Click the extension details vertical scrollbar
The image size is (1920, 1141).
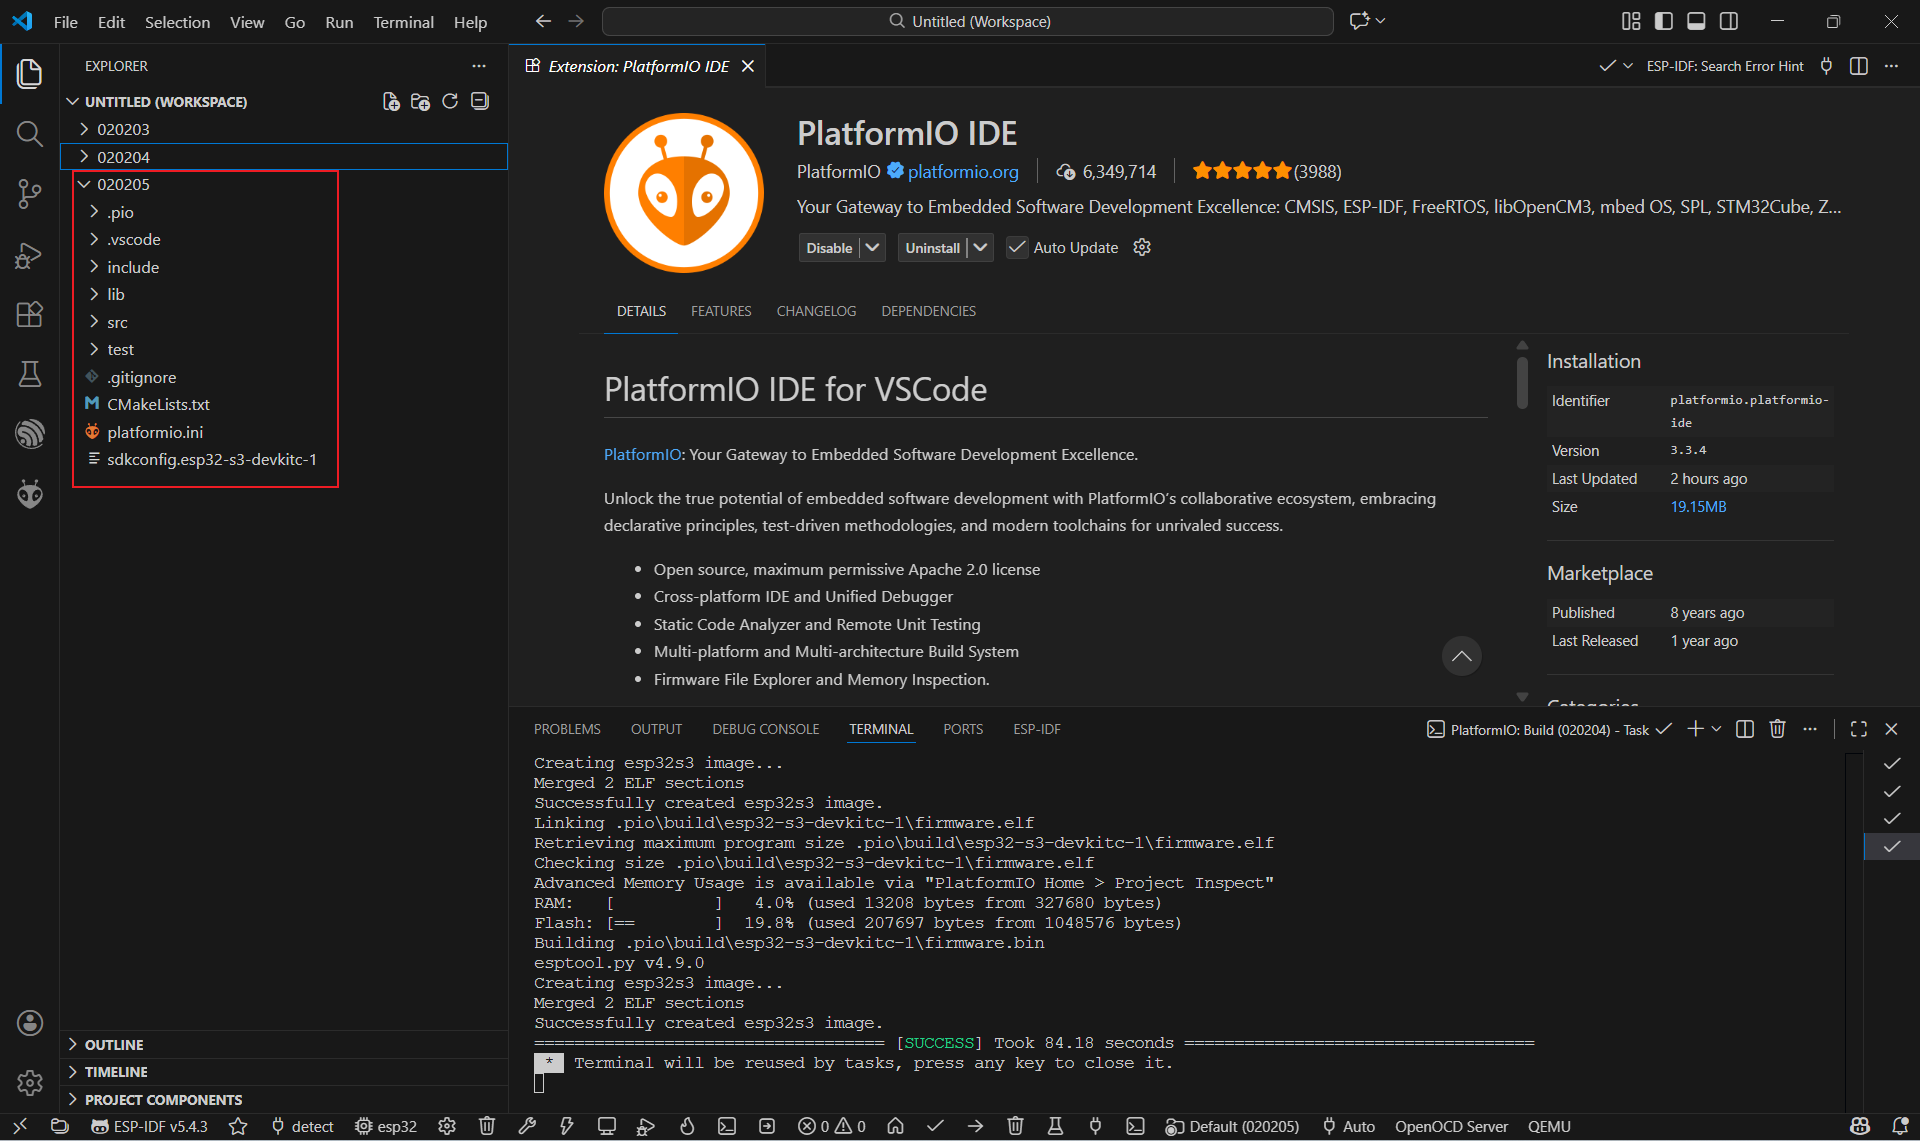[1522, 385]
